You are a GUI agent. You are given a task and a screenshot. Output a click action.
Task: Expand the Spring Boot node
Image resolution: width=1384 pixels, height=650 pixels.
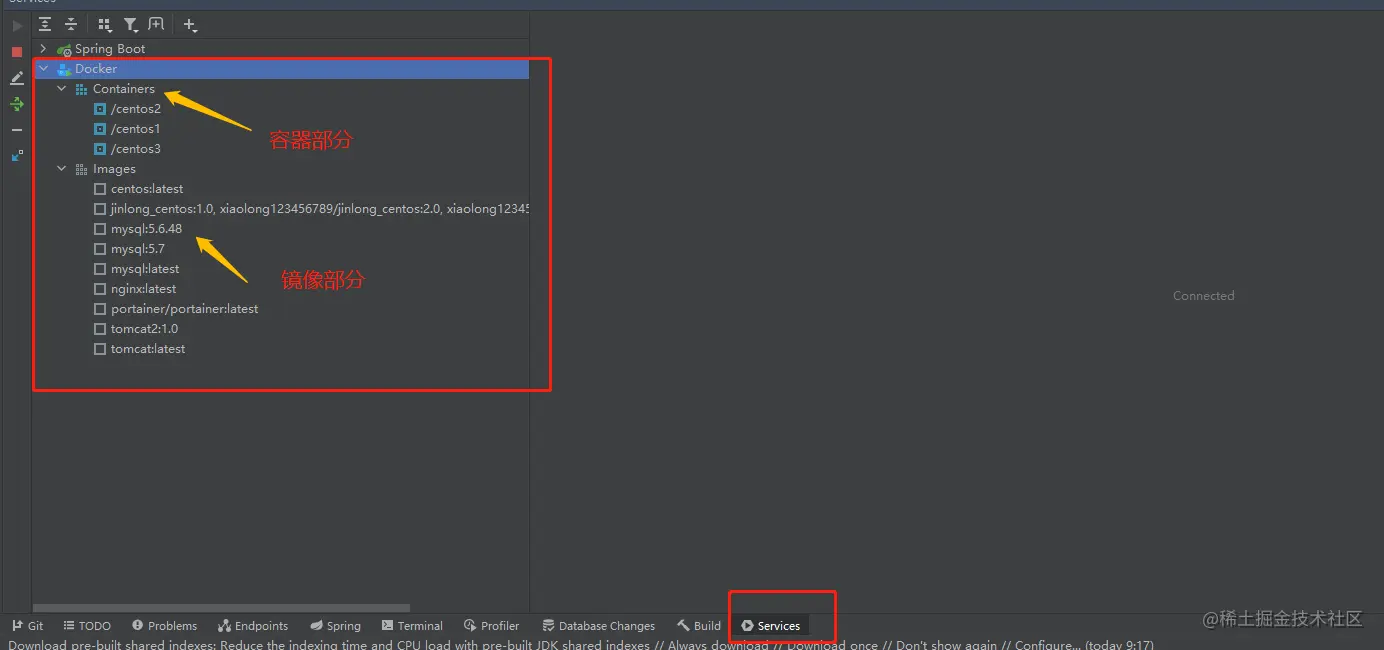(43, 48)
